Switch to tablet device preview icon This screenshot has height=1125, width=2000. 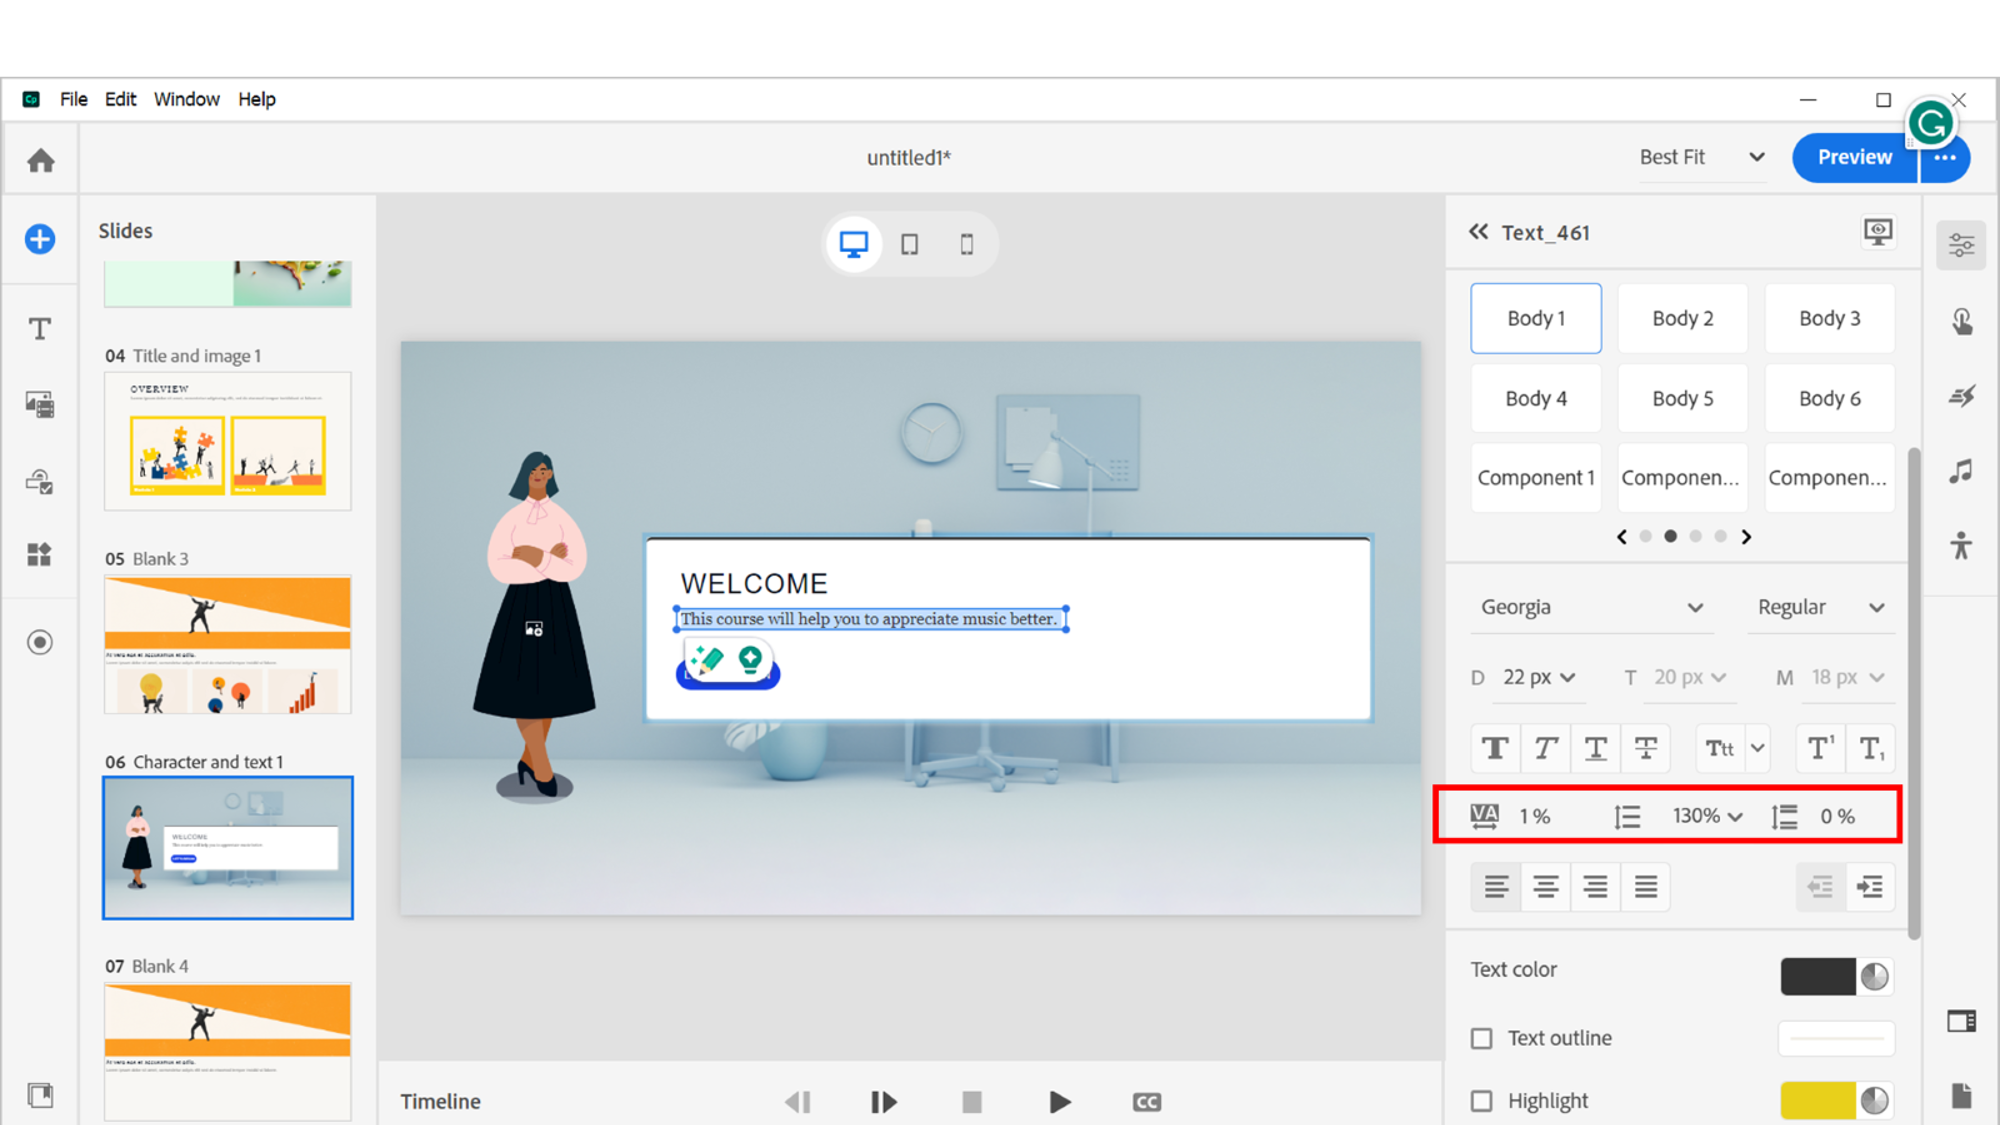[x=909, y=244]
